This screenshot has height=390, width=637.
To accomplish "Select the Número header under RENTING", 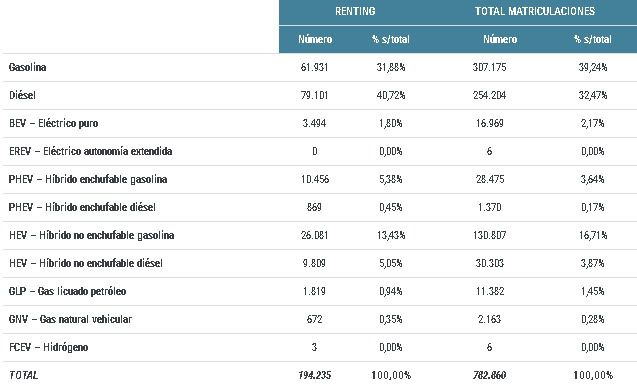I will 315,39.
